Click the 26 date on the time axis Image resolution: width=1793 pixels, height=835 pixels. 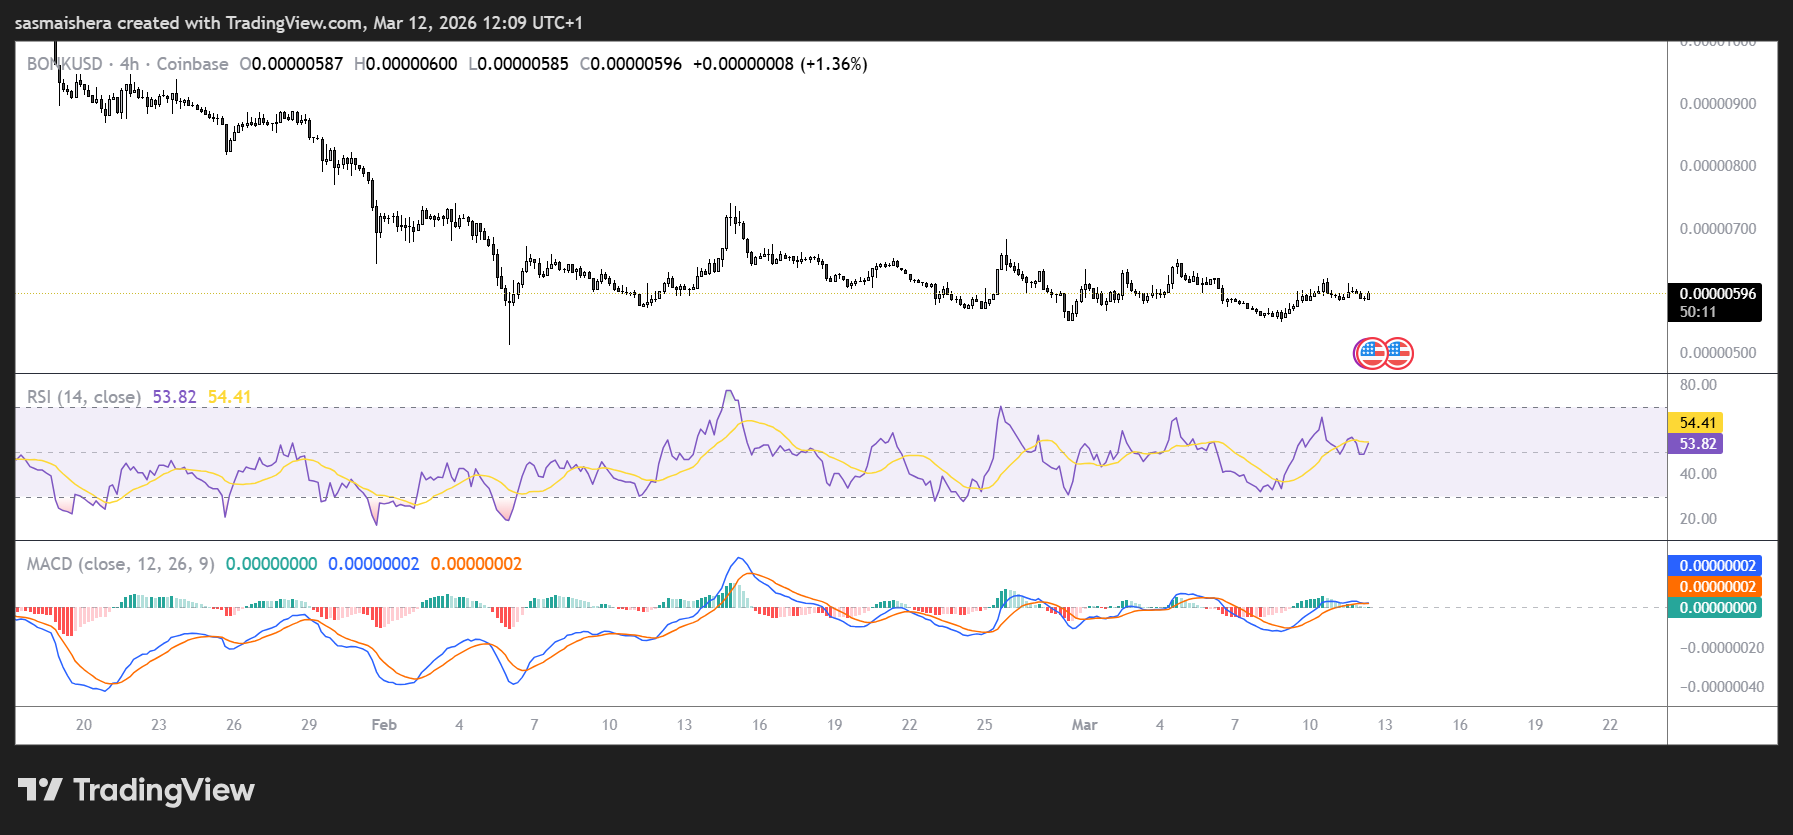234,725
